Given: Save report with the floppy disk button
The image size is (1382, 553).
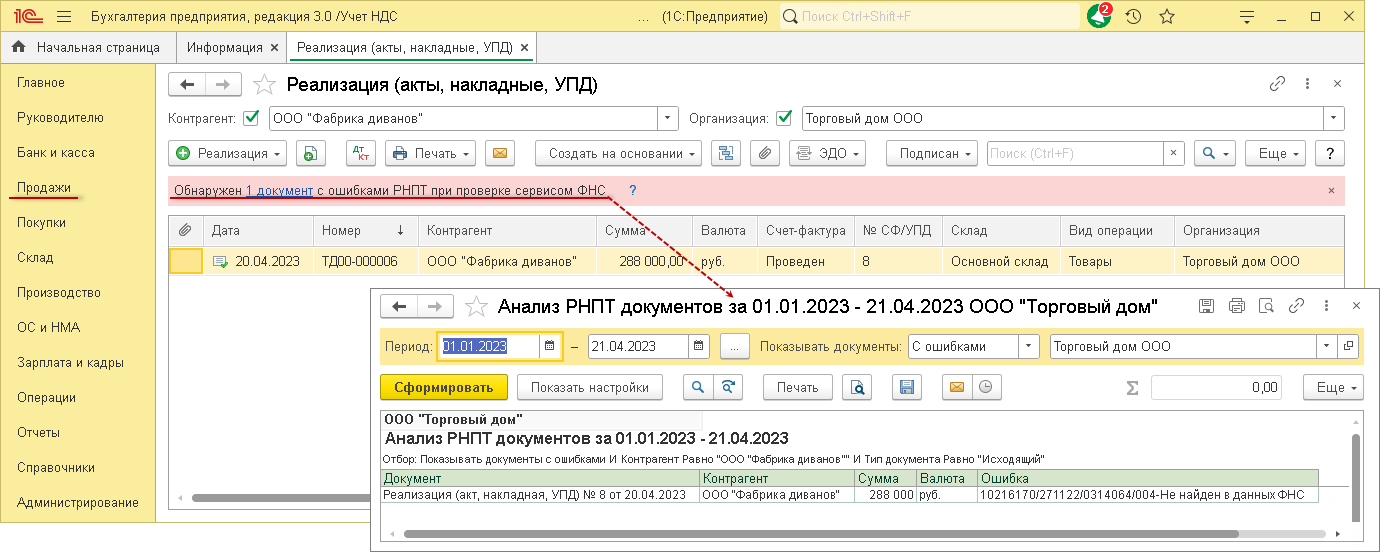Looking at the screenshot, I should [907, 387].
